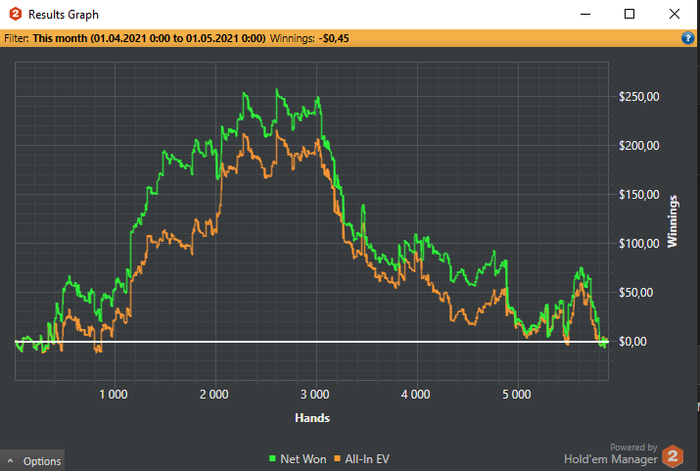Viewport: 700px width, 471px height.
Task: Click the $200,00 axis label
Action: [x=639, y=146]
